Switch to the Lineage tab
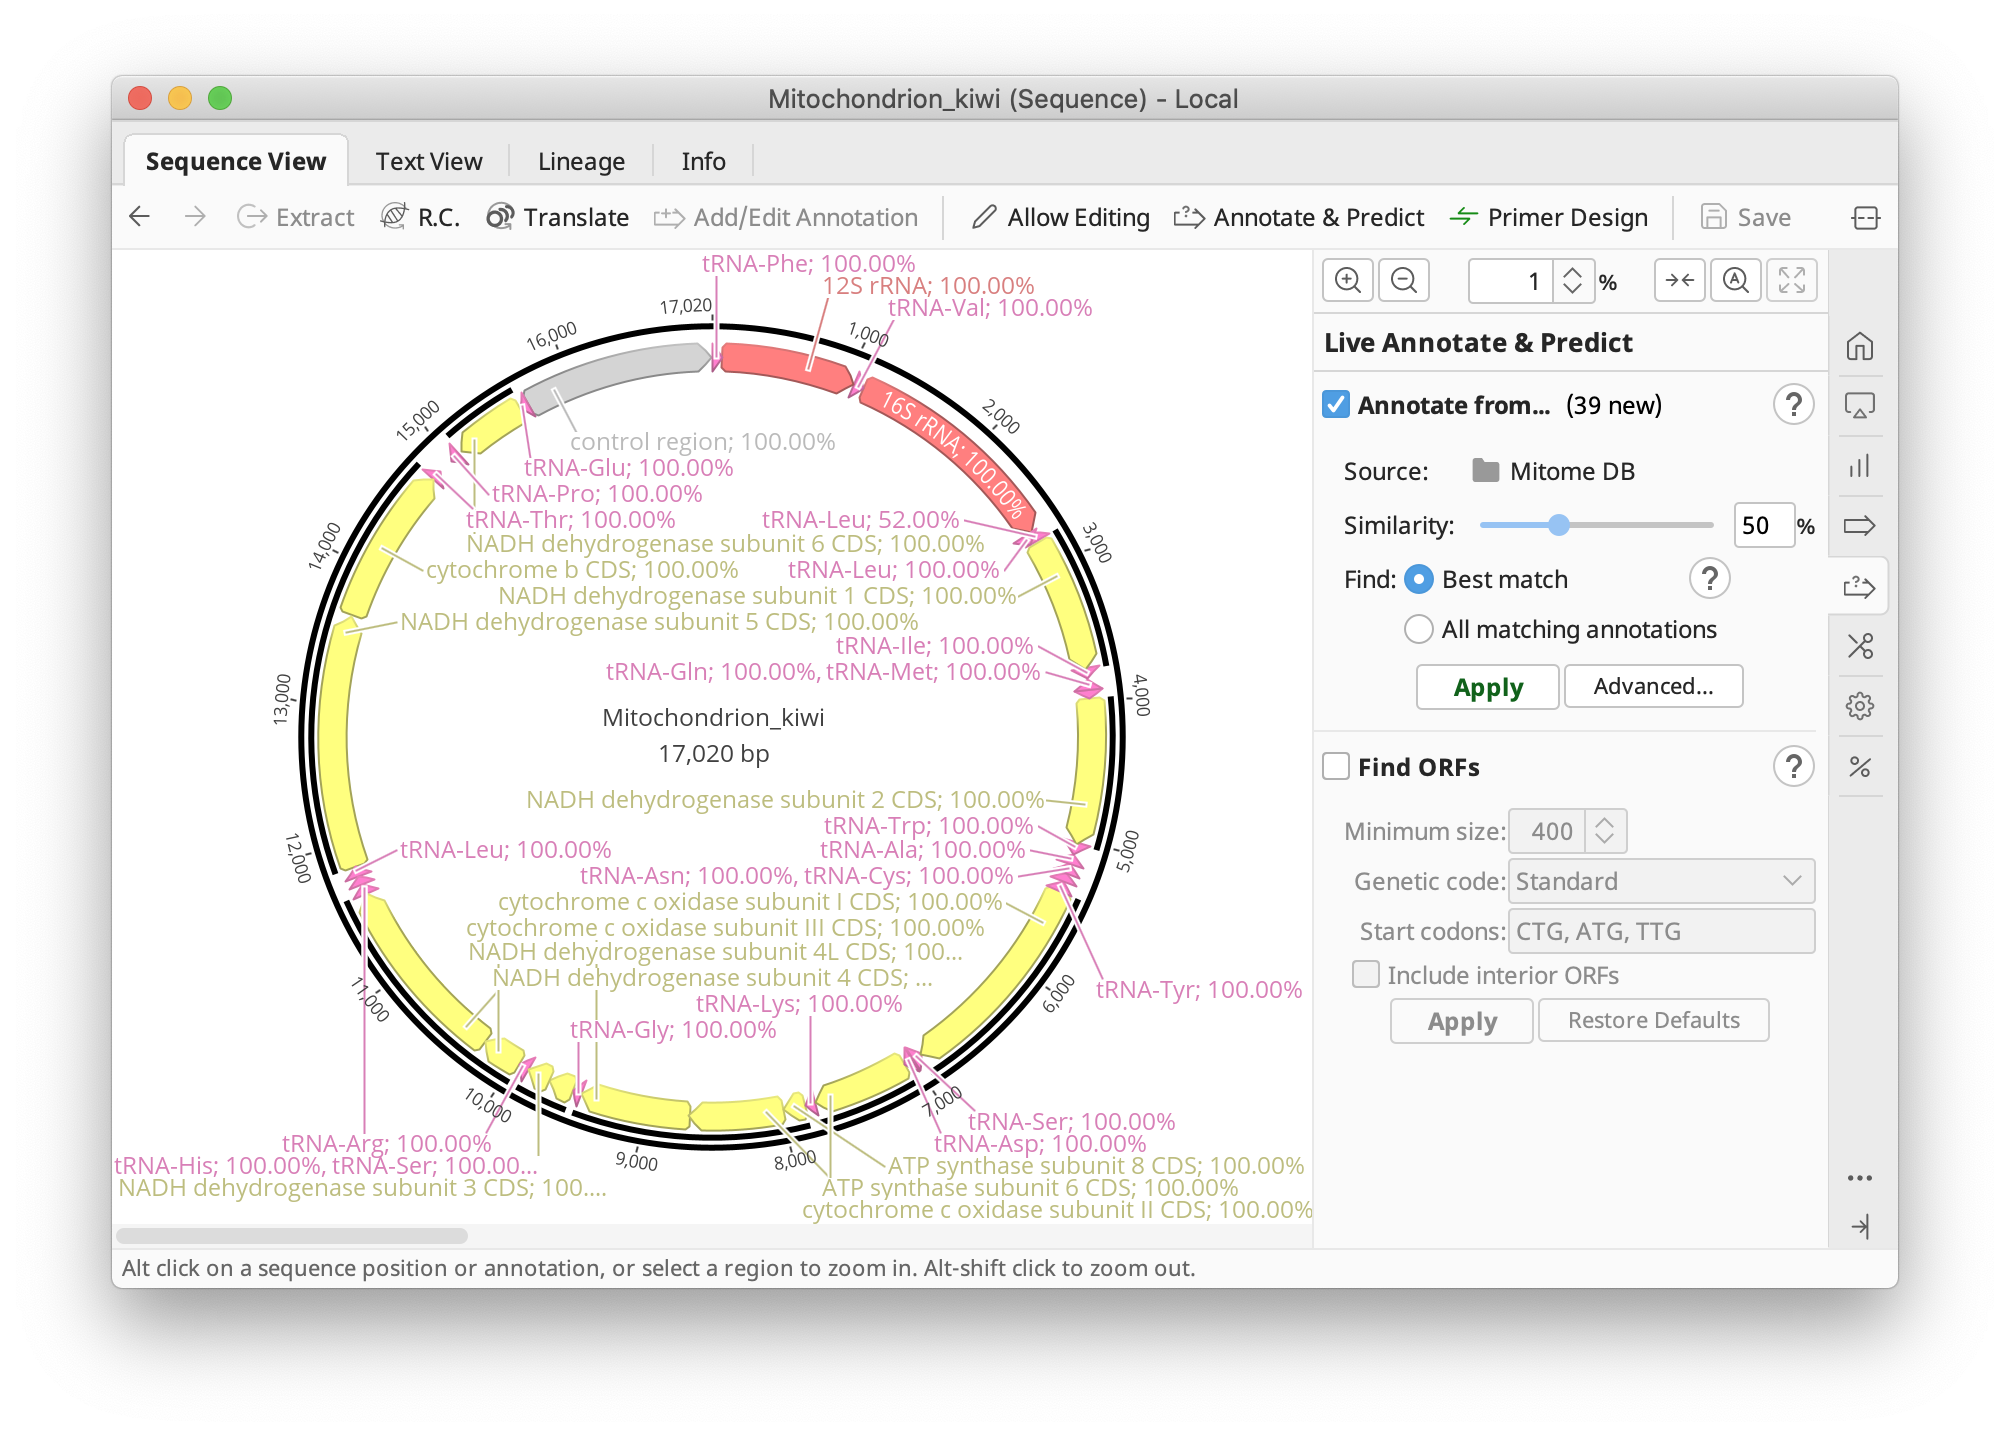 pos(581,161)
